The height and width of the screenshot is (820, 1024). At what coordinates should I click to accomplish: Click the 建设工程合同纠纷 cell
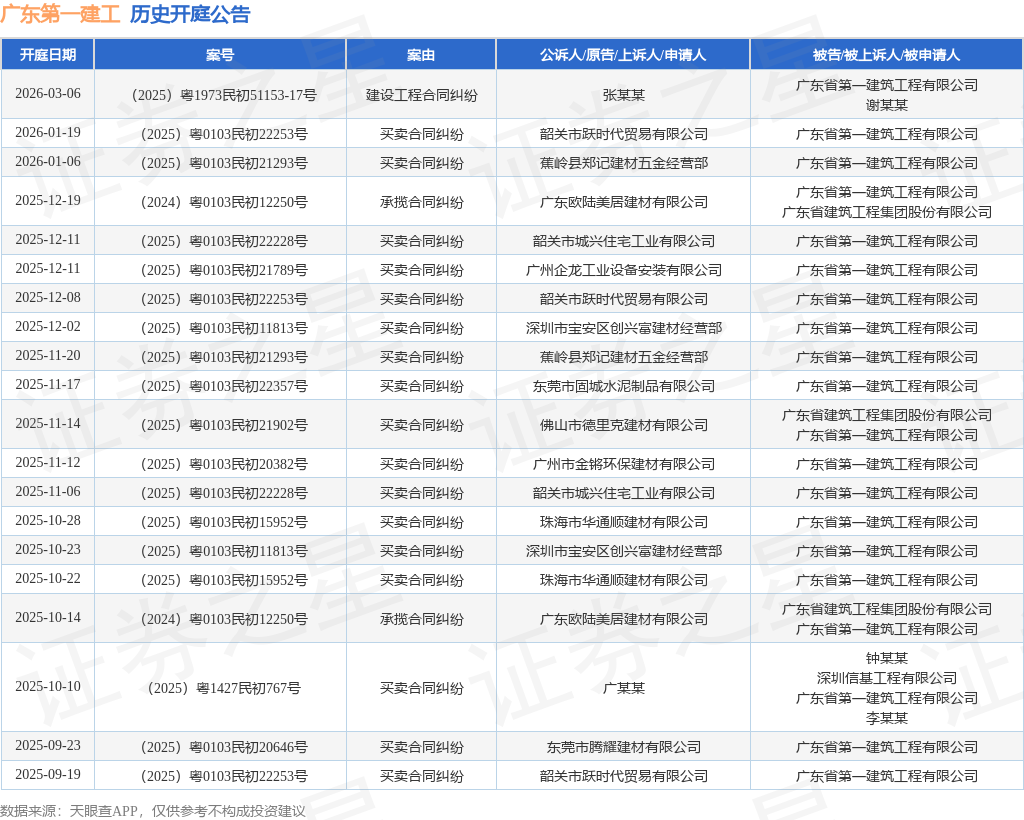[421, 95]
